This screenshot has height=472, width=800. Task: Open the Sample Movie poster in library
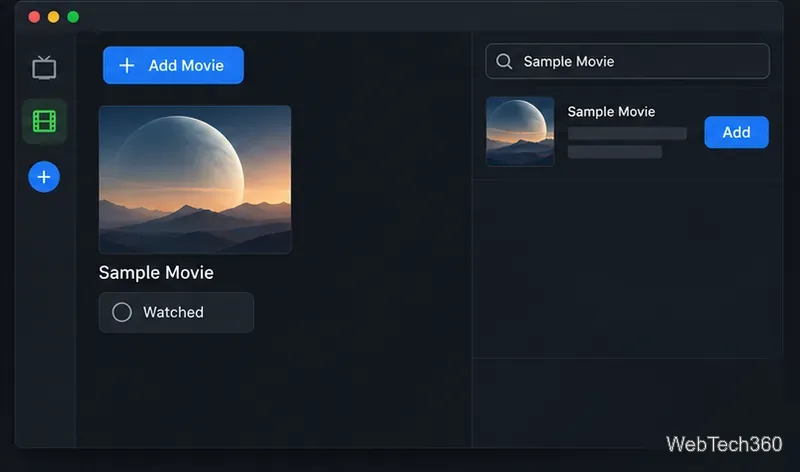pyautogui.click(x=195, y=179)
